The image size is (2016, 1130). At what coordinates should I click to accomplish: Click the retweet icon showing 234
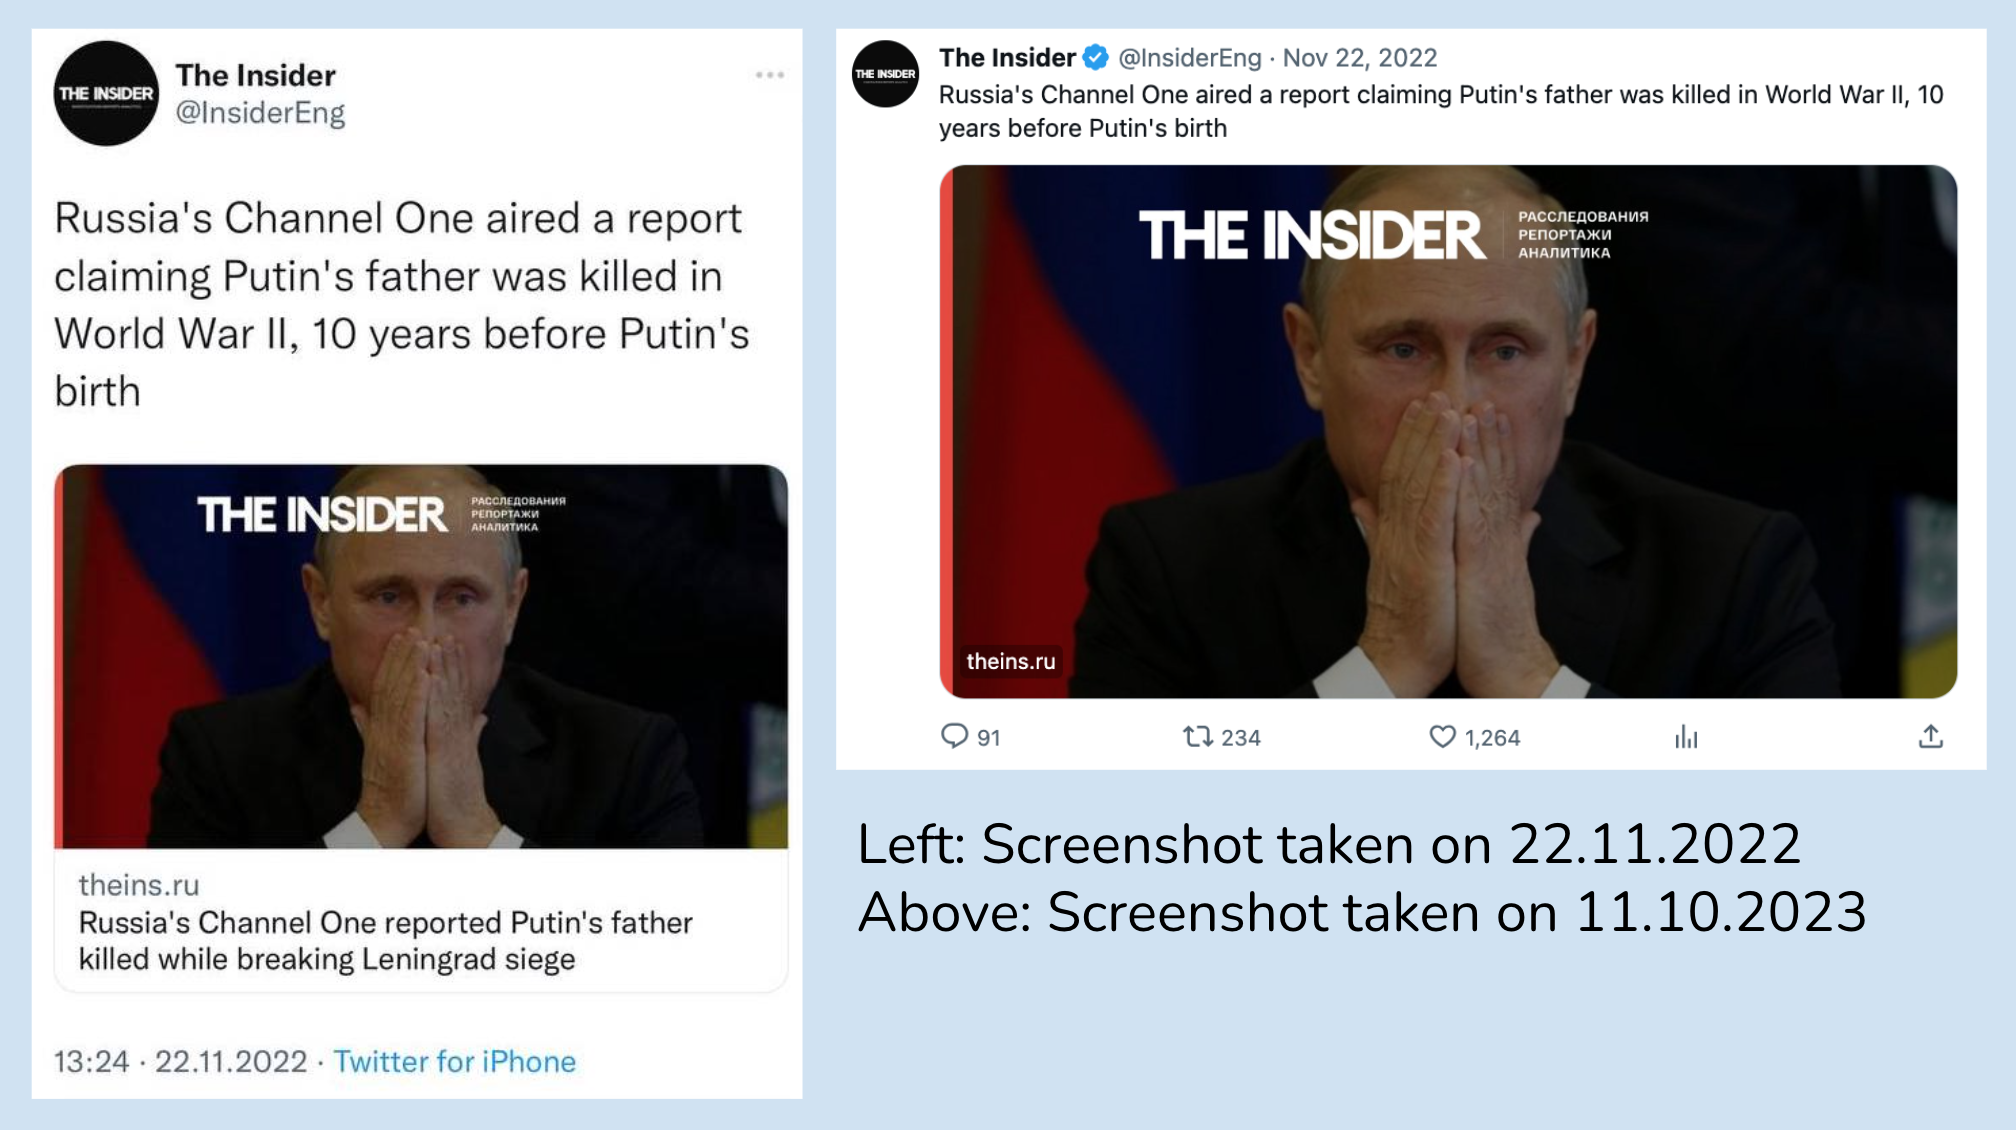[1197, 737]
